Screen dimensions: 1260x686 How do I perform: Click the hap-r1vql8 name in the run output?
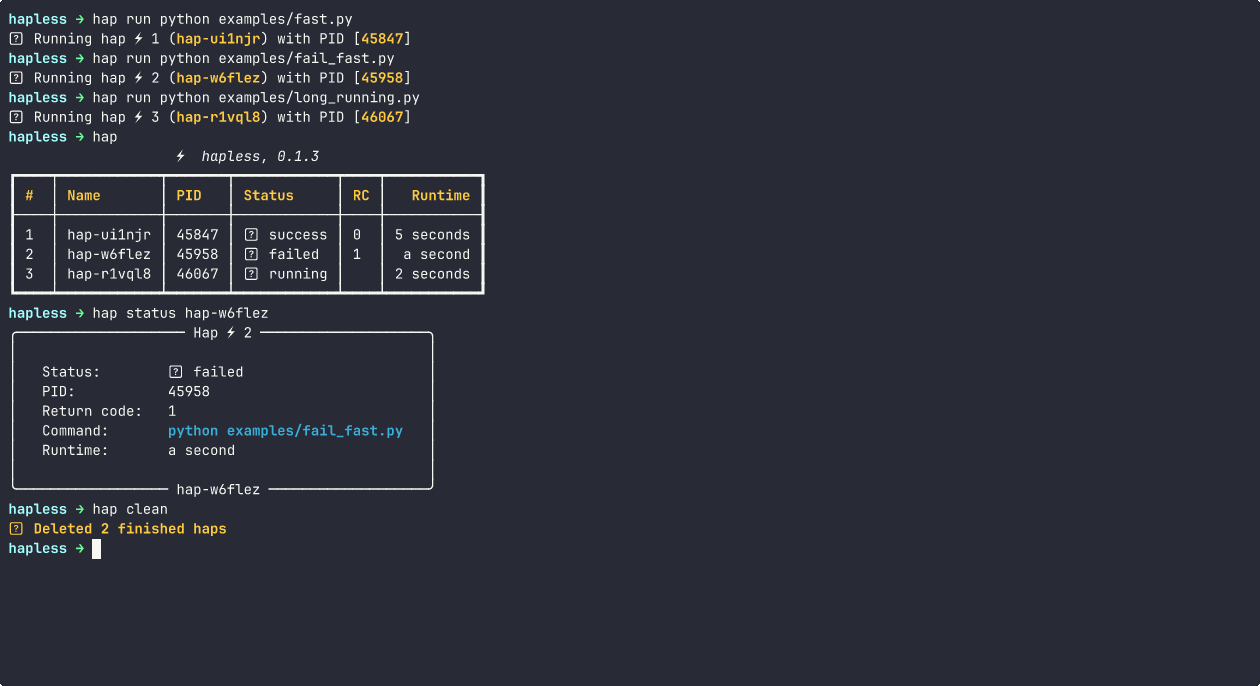[219, 116]
